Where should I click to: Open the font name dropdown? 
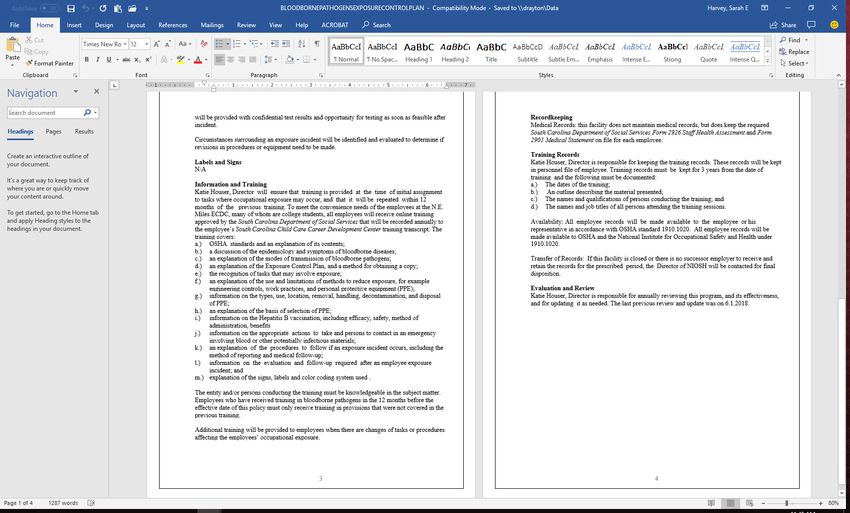(123, 44)
